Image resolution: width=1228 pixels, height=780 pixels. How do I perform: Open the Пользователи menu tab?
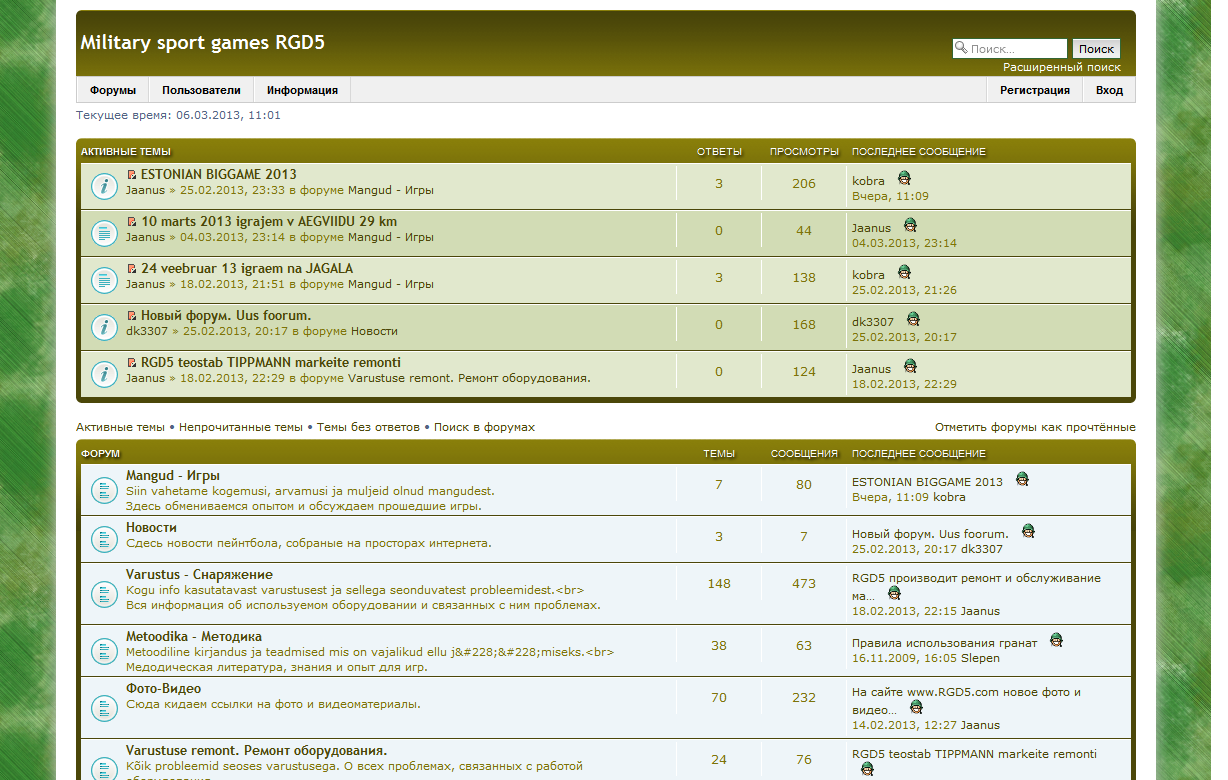201,90
